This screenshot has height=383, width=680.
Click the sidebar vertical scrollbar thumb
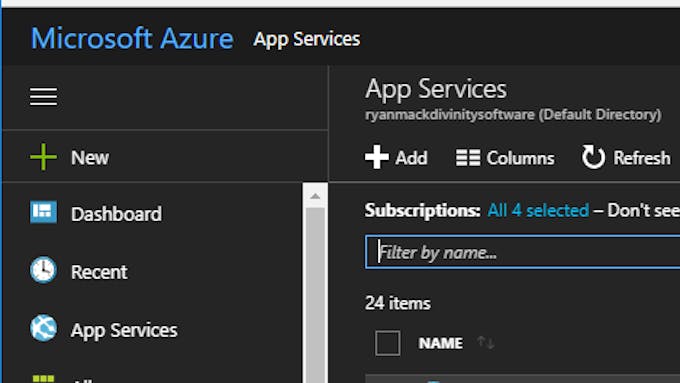315,295
